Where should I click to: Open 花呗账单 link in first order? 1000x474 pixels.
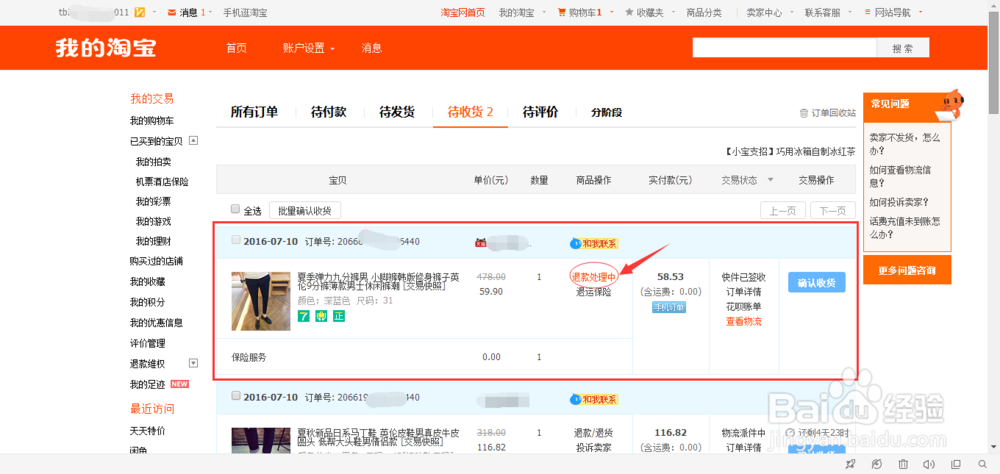click(x=744, y=307)
